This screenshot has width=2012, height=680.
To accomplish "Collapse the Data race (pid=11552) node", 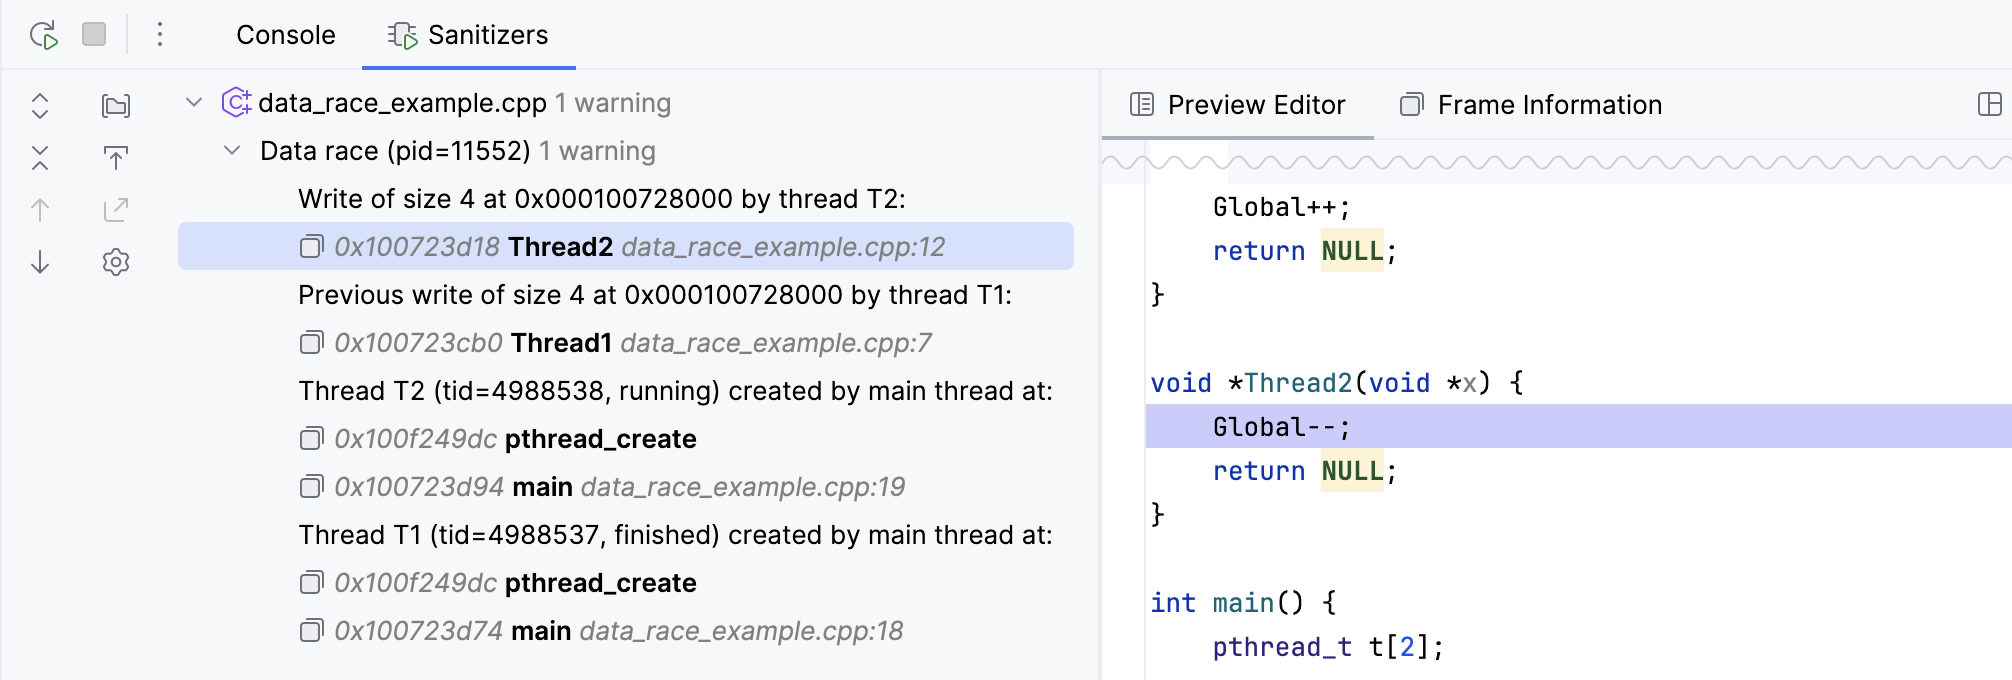I will pyautogui.click(x=232, y=150).
